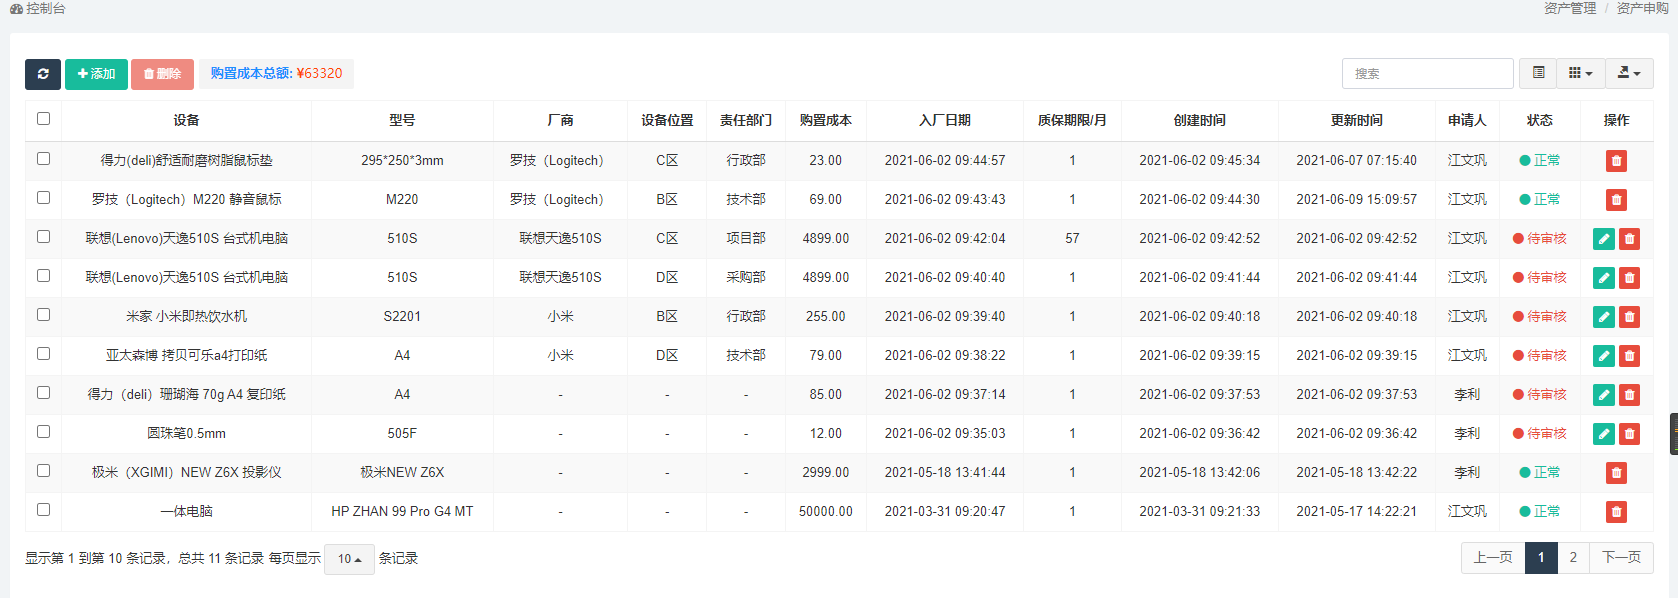
Task: Select checkbox for 联想天逸510S 项目部 row
Action: point(43,236)
